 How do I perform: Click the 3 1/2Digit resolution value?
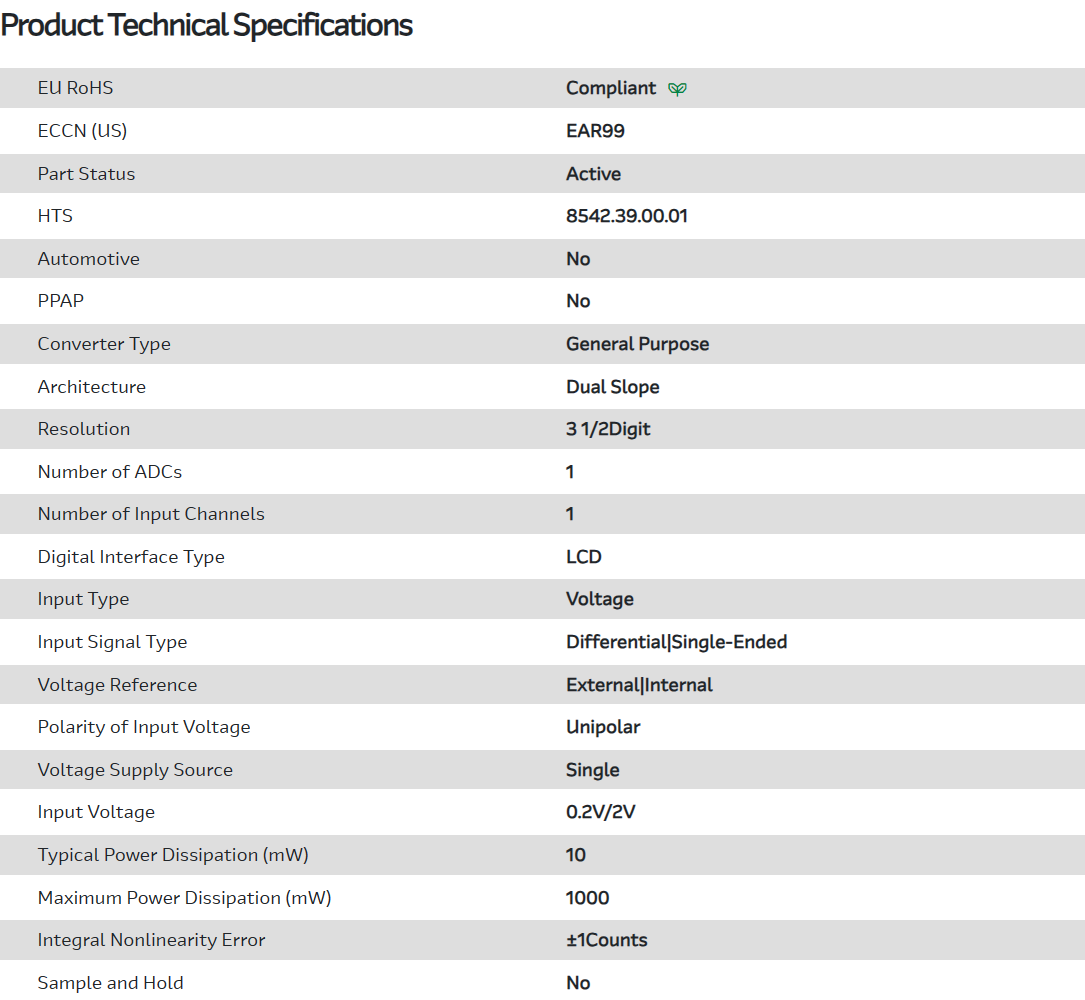pyautogui.click(x=608, y=429)
